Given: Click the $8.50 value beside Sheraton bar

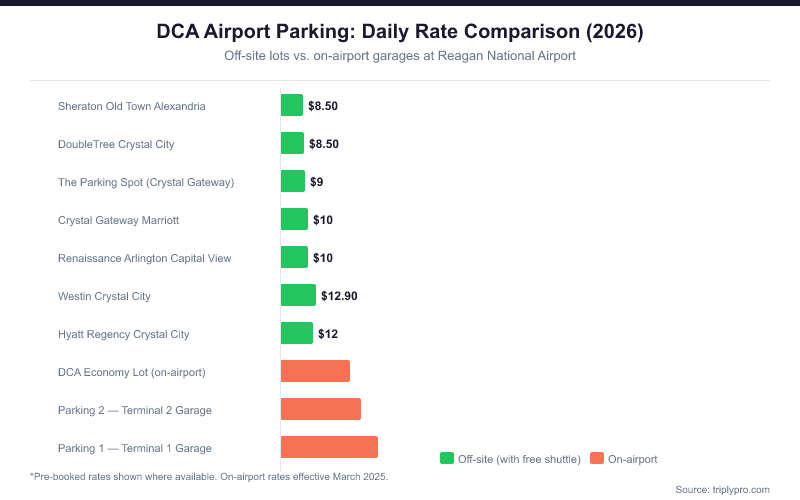Looking at the screenshot, I should tap(324, 106).
